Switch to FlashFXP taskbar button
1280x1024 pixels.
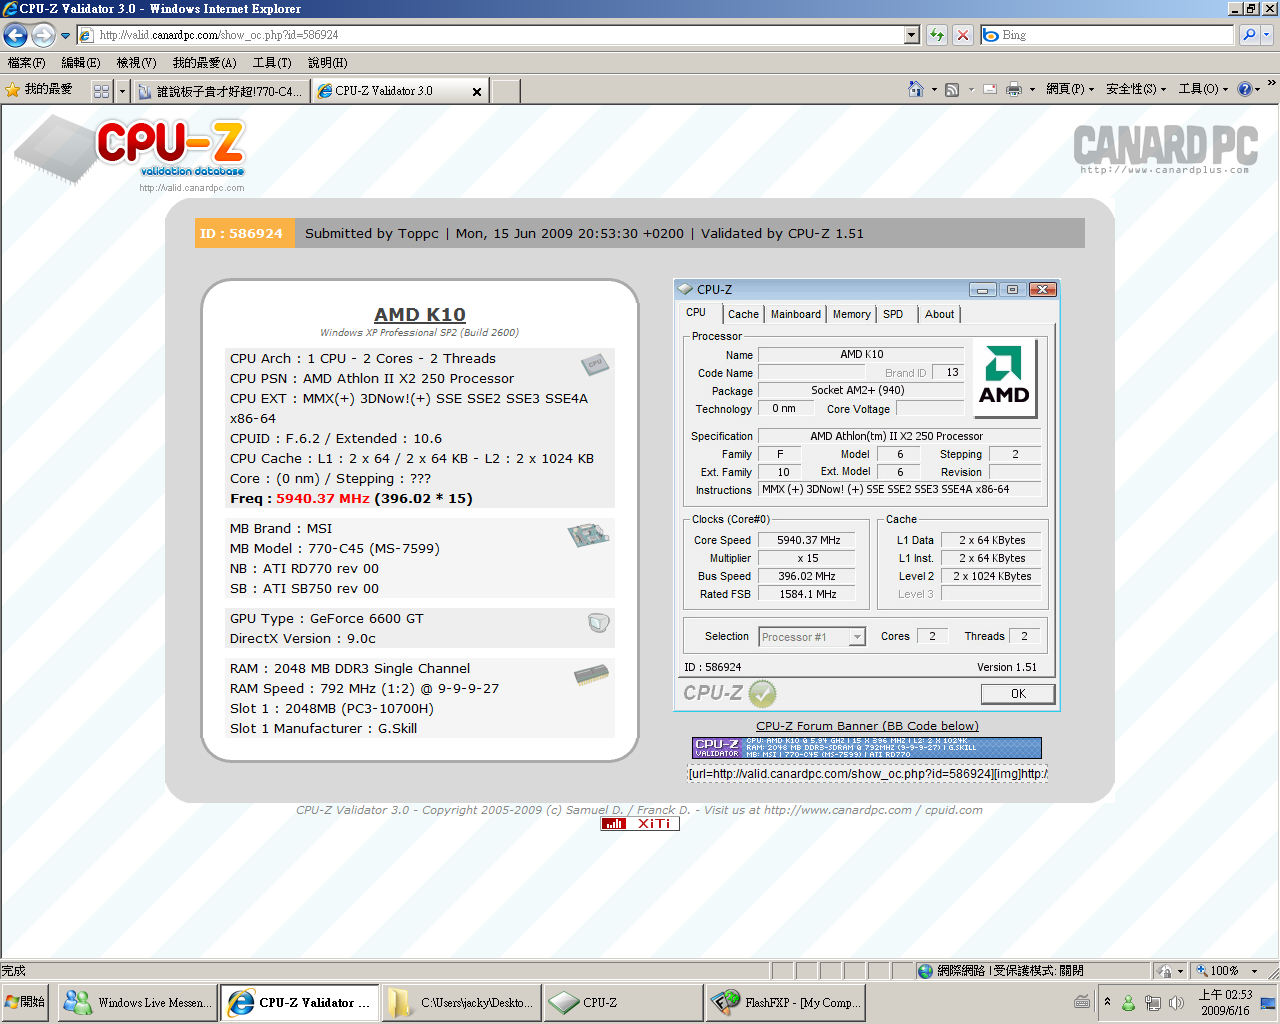(786, 1002)
